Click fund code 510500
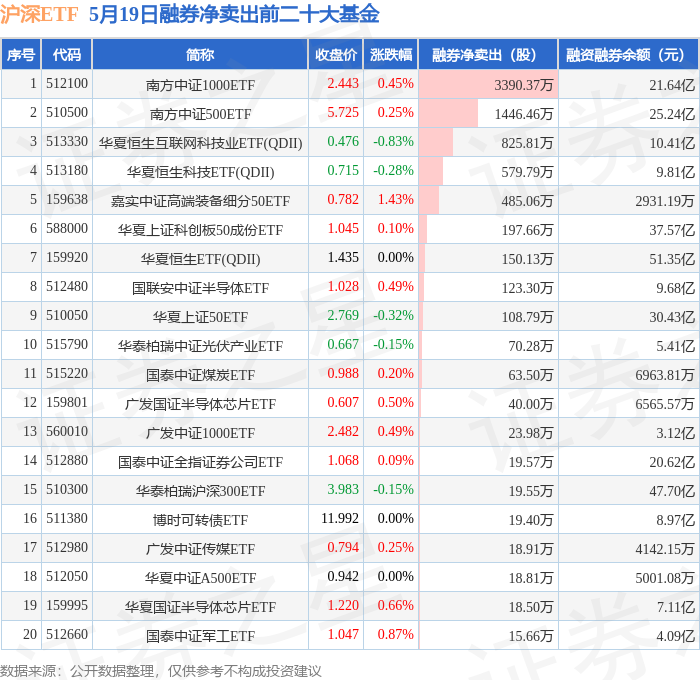Screen dimensions: 700x680 click(67, 113)
